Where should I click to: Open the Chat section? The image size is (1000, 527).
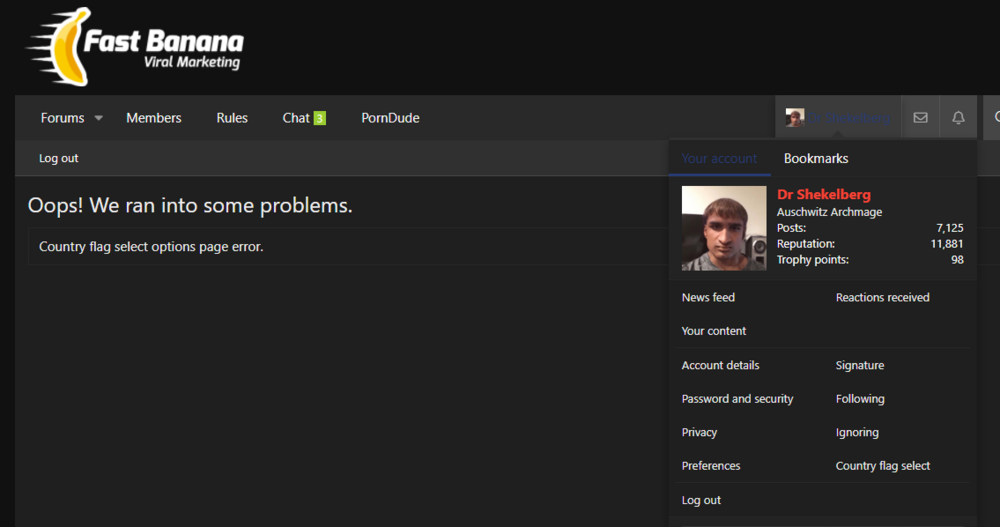[296, 118]
